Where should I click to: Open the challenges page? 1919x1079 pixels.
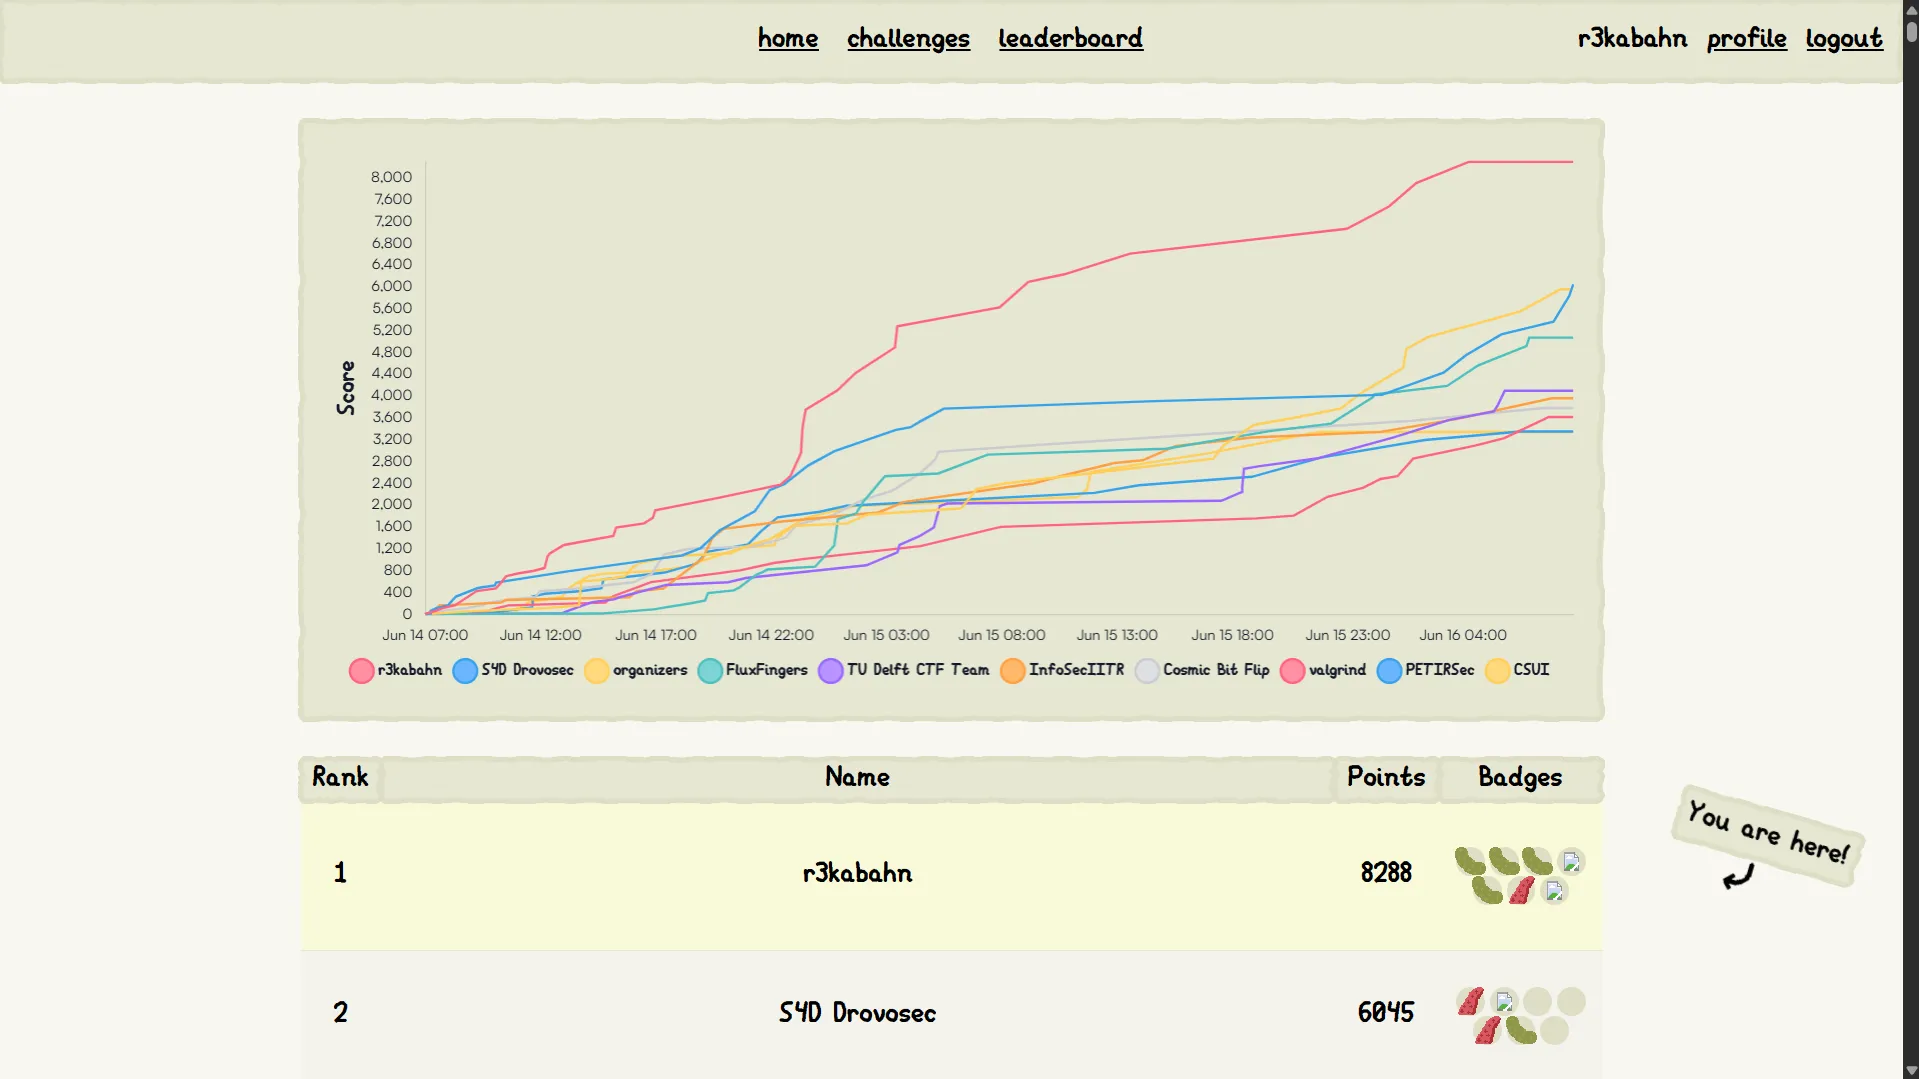tap(908, 38)
